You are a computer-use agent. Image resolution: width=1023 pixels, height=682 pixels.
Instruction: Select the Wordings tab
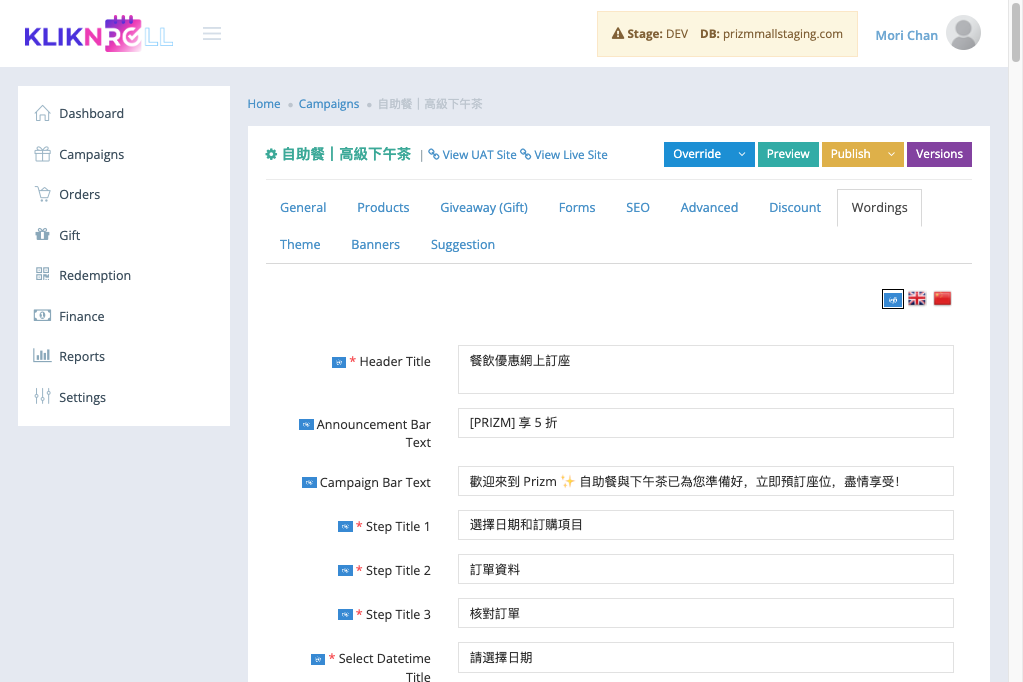click(x=879, y=208)
